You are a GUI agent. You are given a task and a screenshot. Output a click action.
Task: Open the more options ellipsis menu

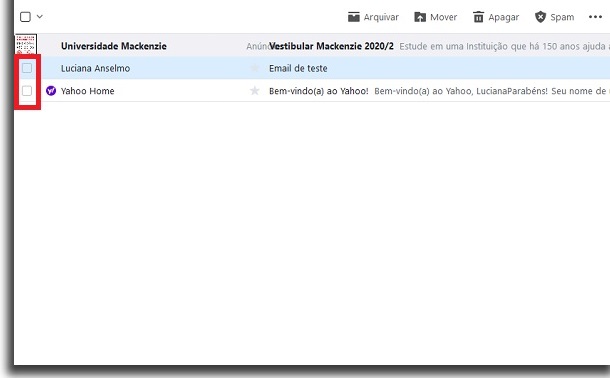595,17
